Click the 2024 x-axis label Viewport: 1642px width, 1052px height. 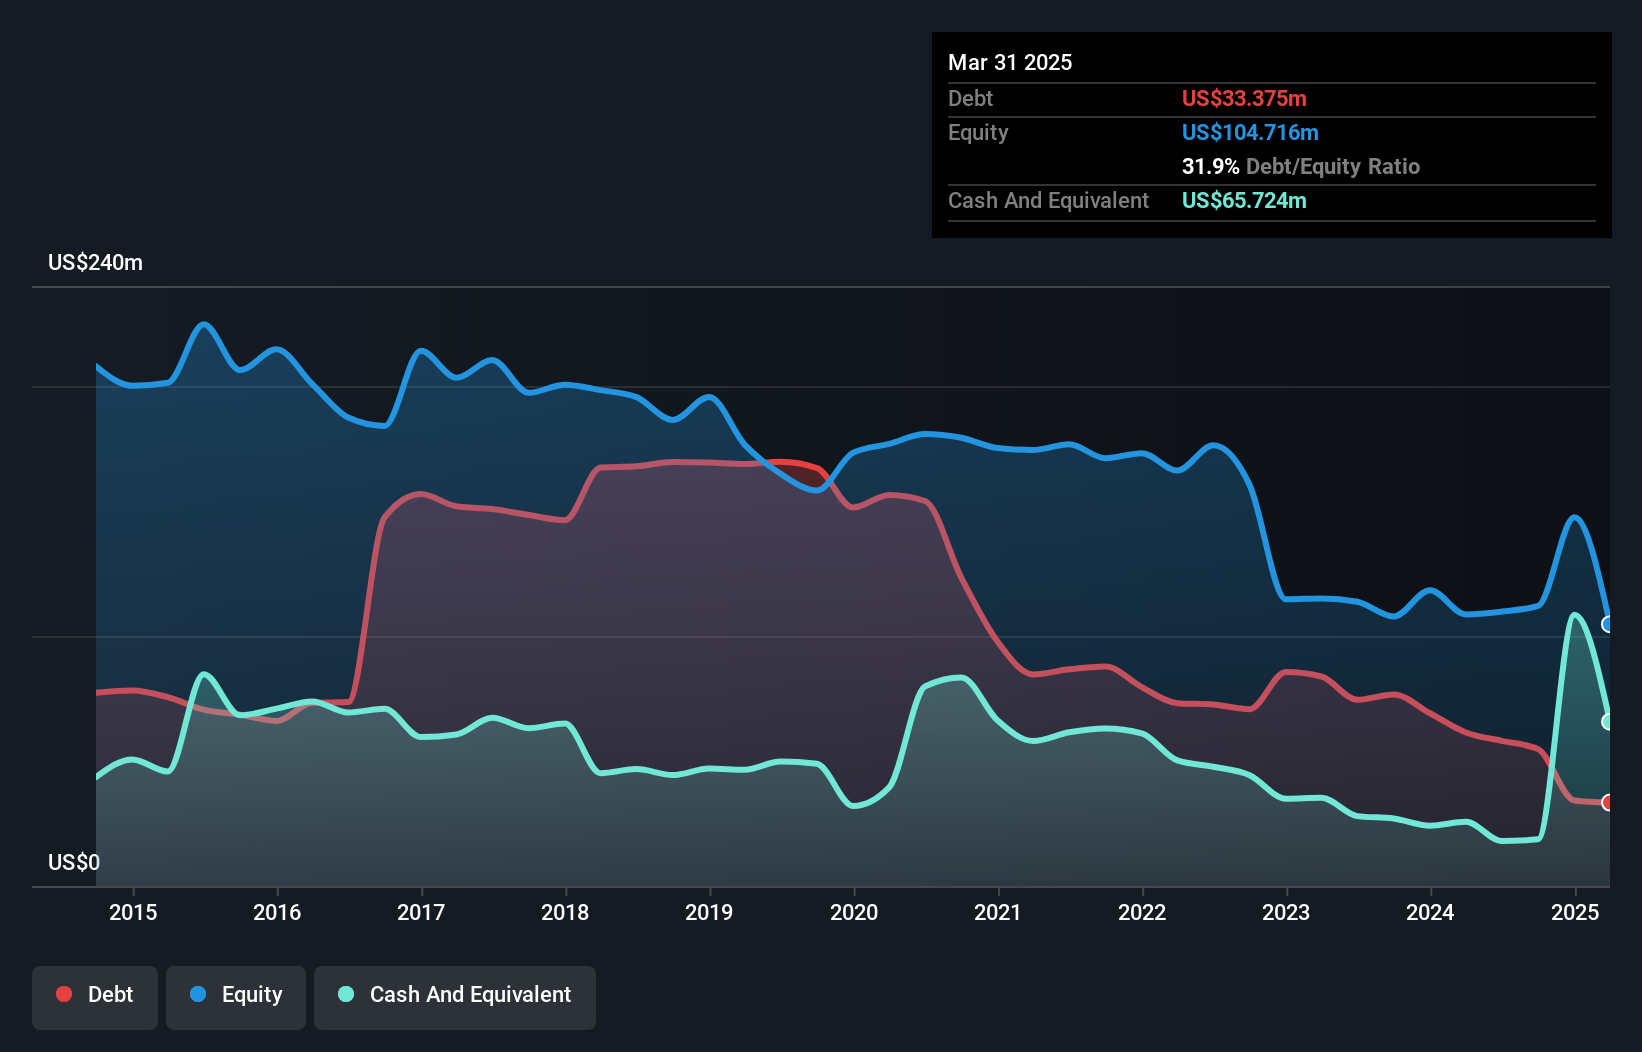(1430, 912)
